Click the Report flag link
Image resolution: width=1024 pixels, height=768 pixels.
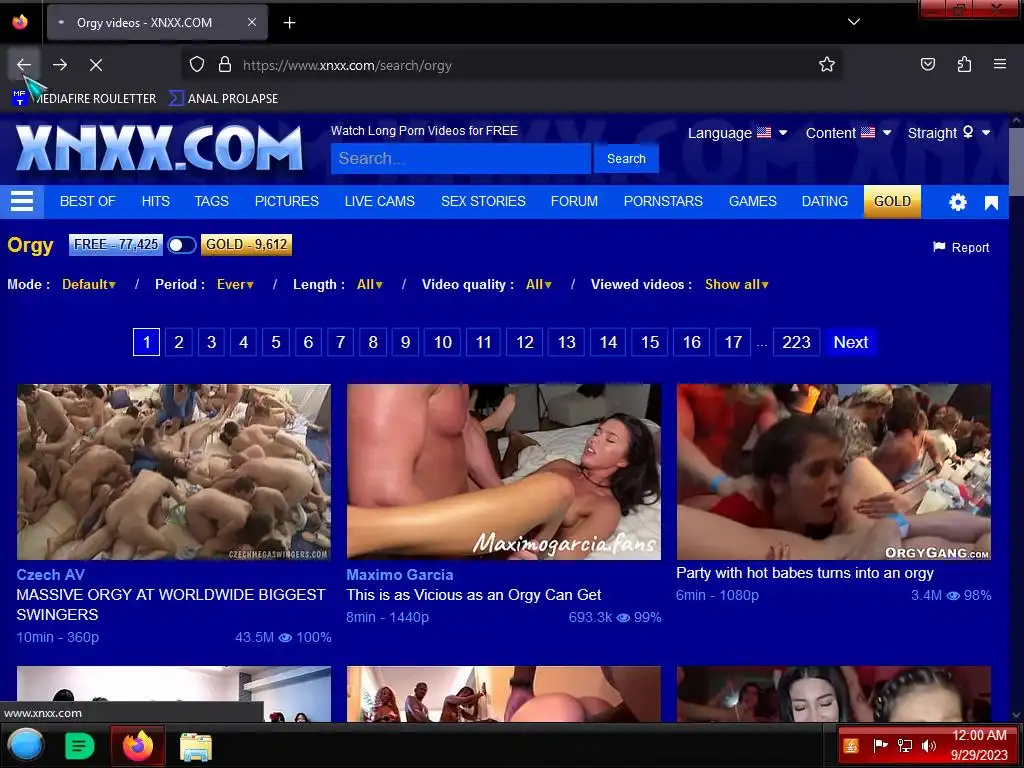(x=961, y=248)
